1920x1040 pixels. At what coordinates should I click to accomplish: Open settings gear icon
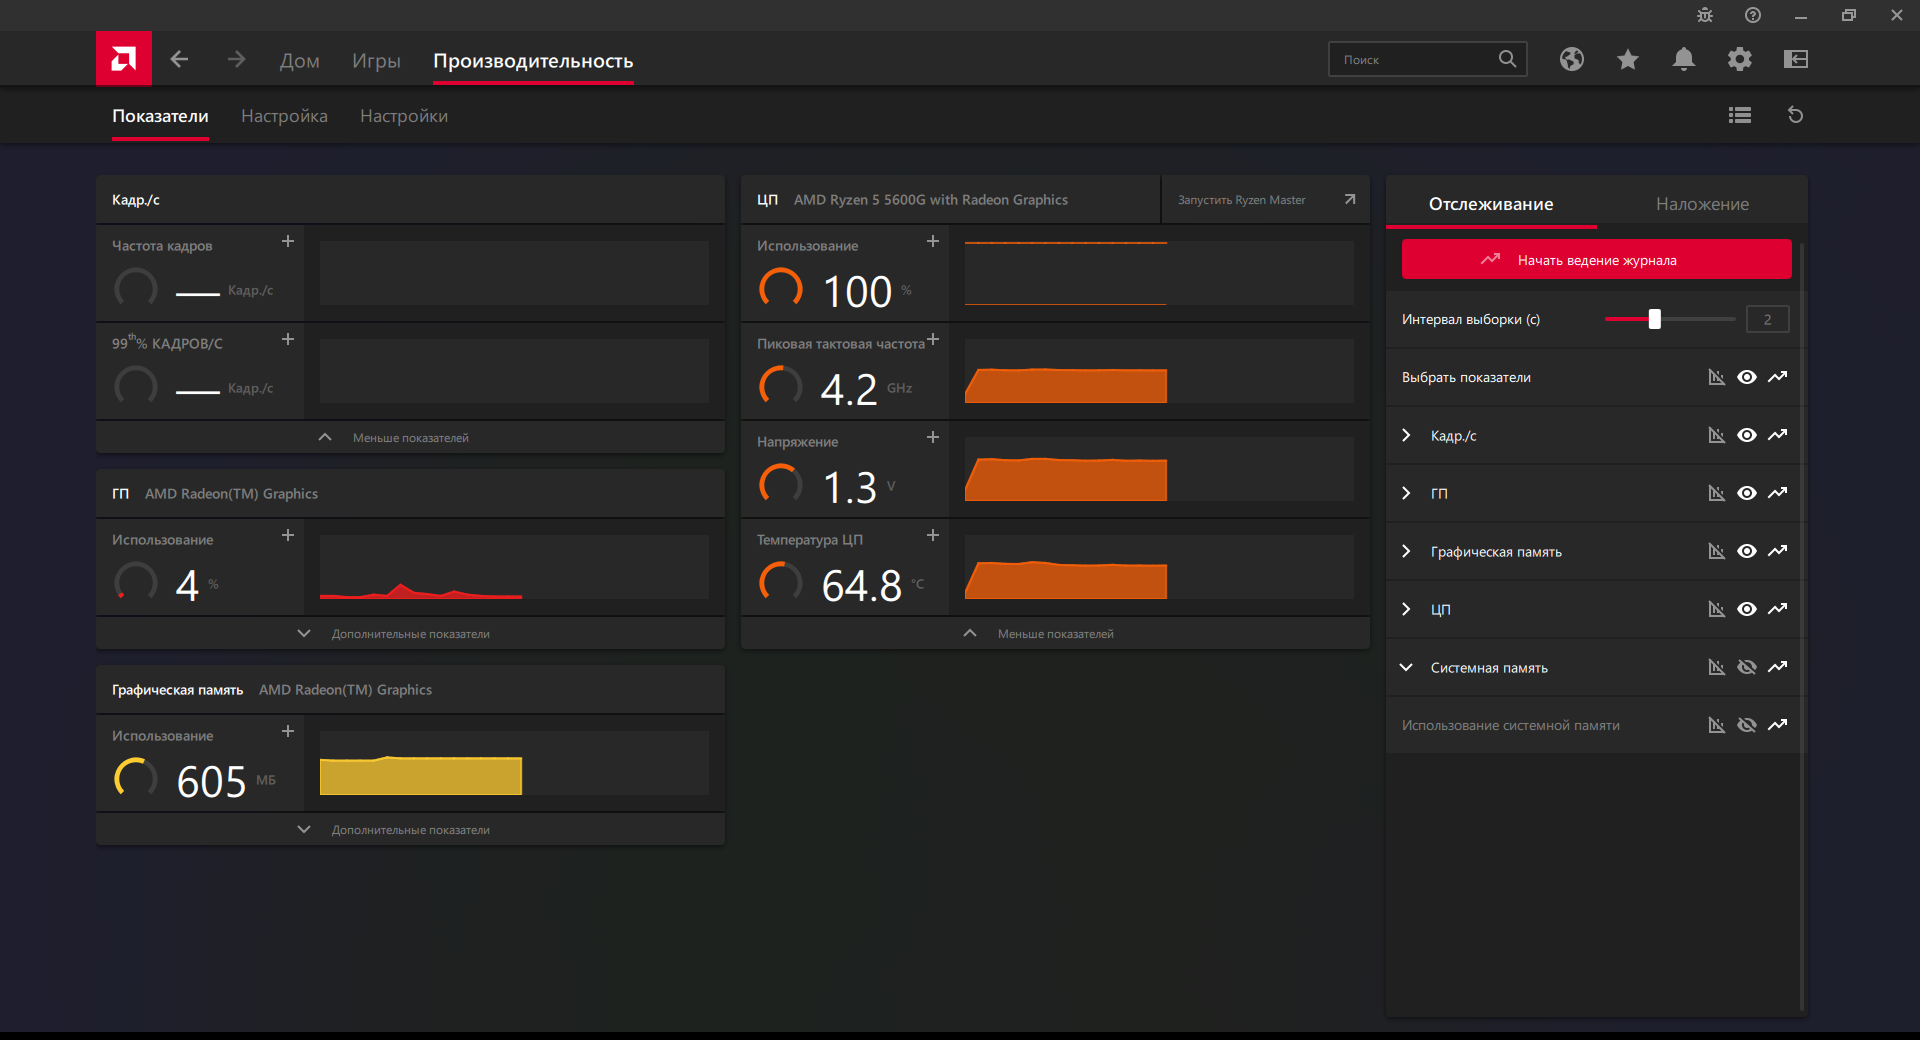1740,60
